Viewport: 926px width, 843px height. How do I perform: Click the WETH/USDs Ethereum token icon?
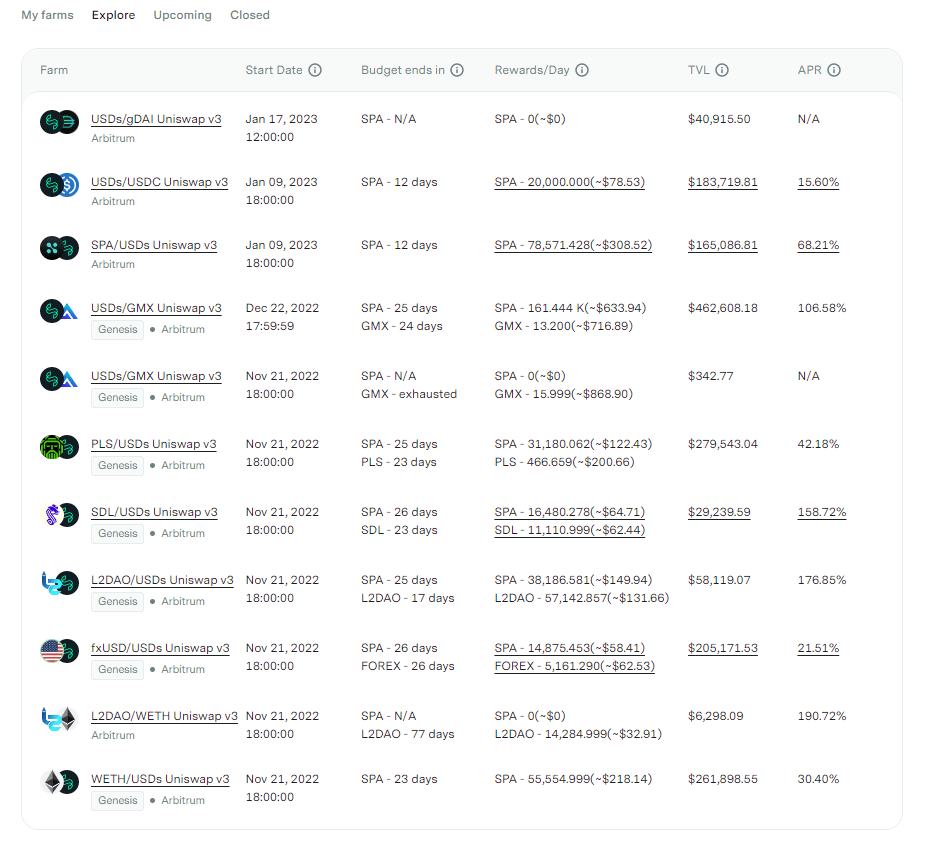pos(52,782)
